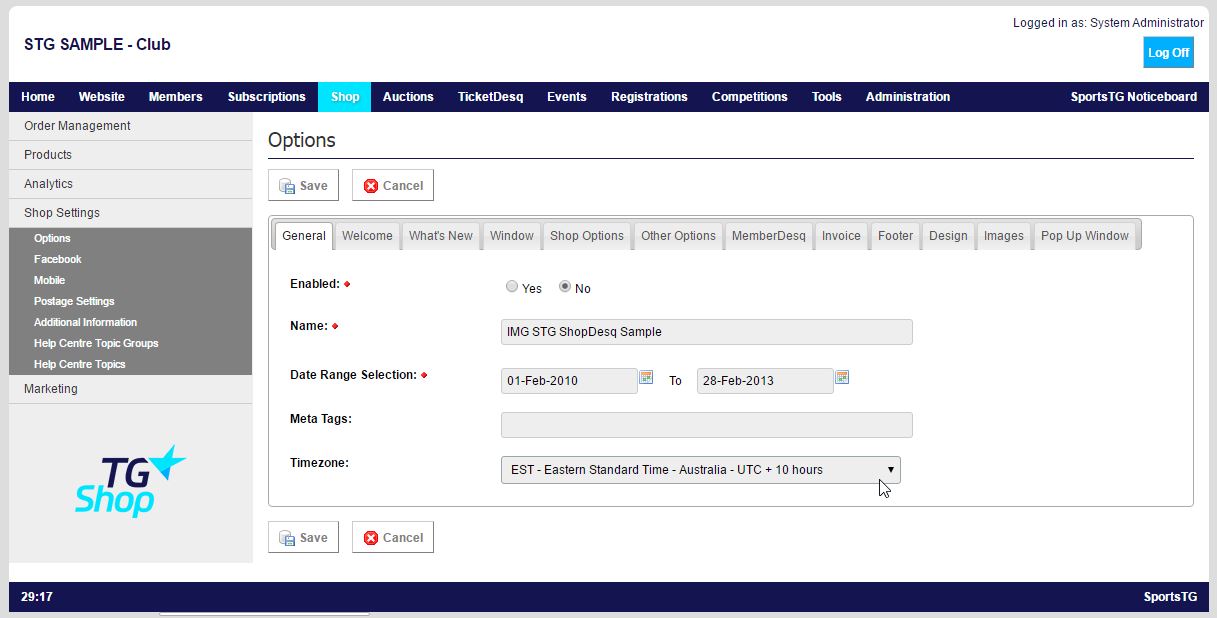This screenshot has width=1217, height=618.
Task: Switch to the Shop Options tab
Action: point(587,236)
